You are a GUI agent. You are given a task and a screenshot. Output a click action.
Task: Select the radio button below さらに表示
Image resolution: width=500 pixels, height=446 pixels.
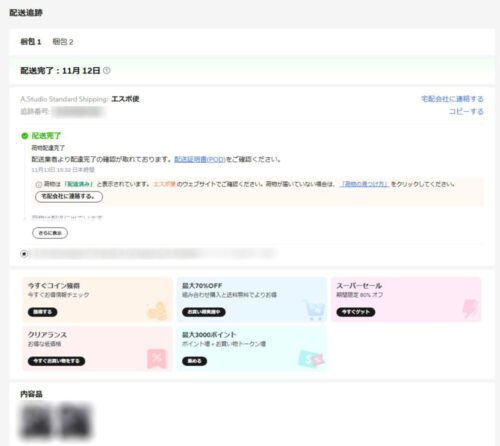[24, 254]
